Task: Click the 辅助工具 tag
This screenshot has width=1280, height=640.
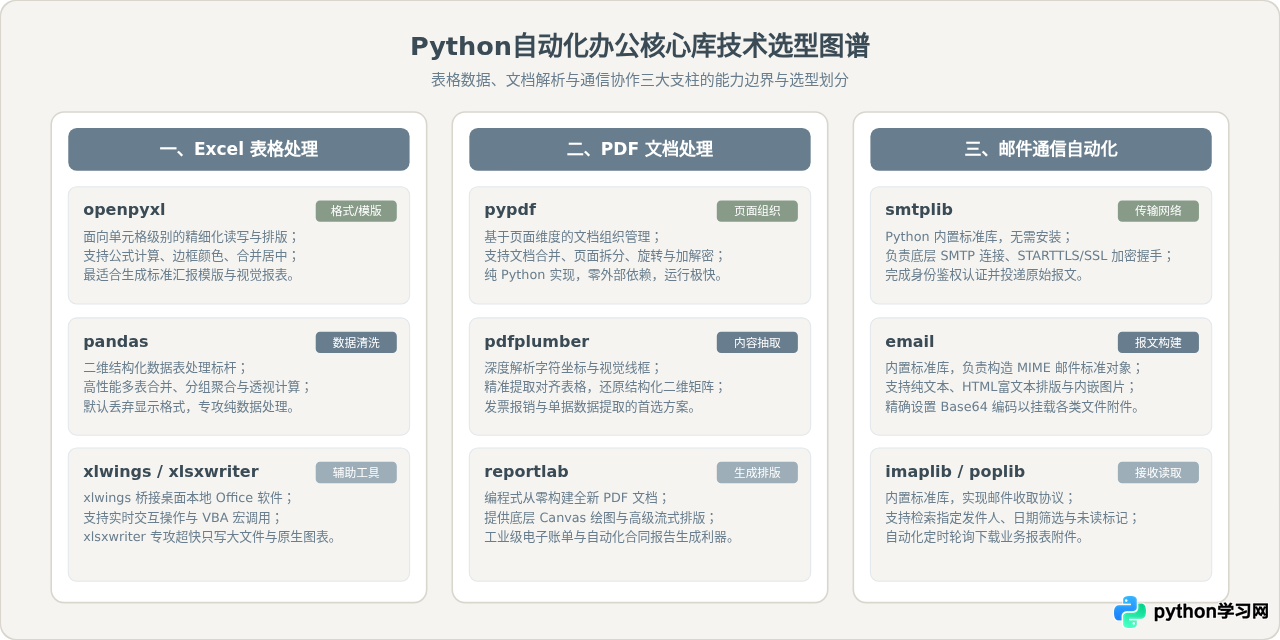Action: (356, 472)
